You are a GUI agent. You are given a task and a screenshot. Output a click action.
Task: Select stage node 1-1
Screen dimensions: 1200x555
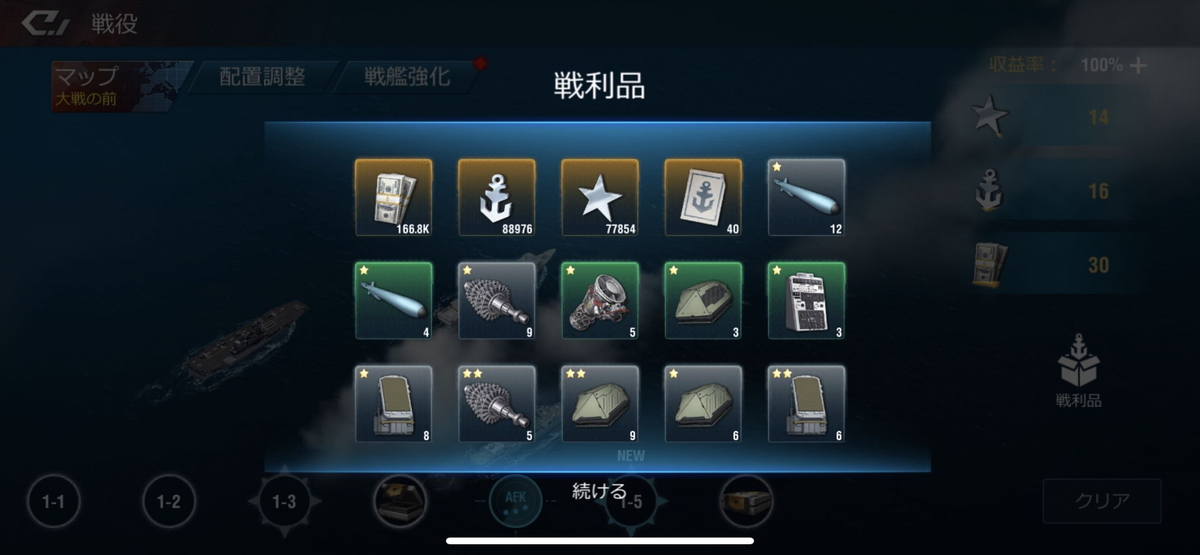coord(54,502)
